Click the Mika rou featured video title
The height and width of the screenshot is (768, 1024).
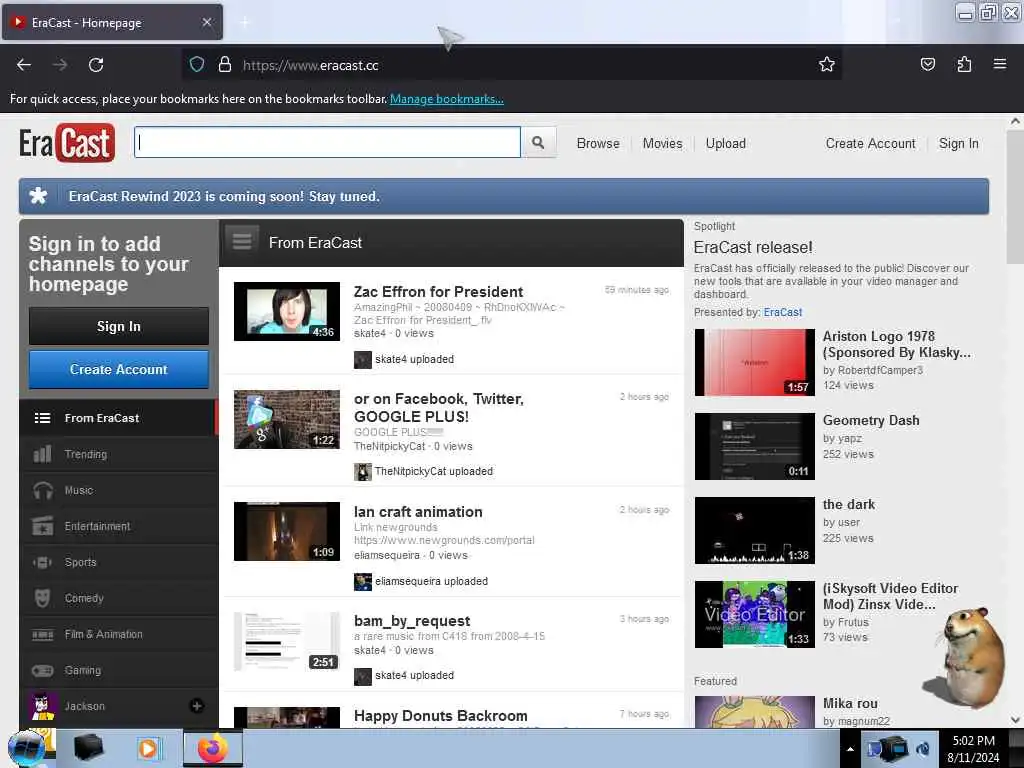850,703
